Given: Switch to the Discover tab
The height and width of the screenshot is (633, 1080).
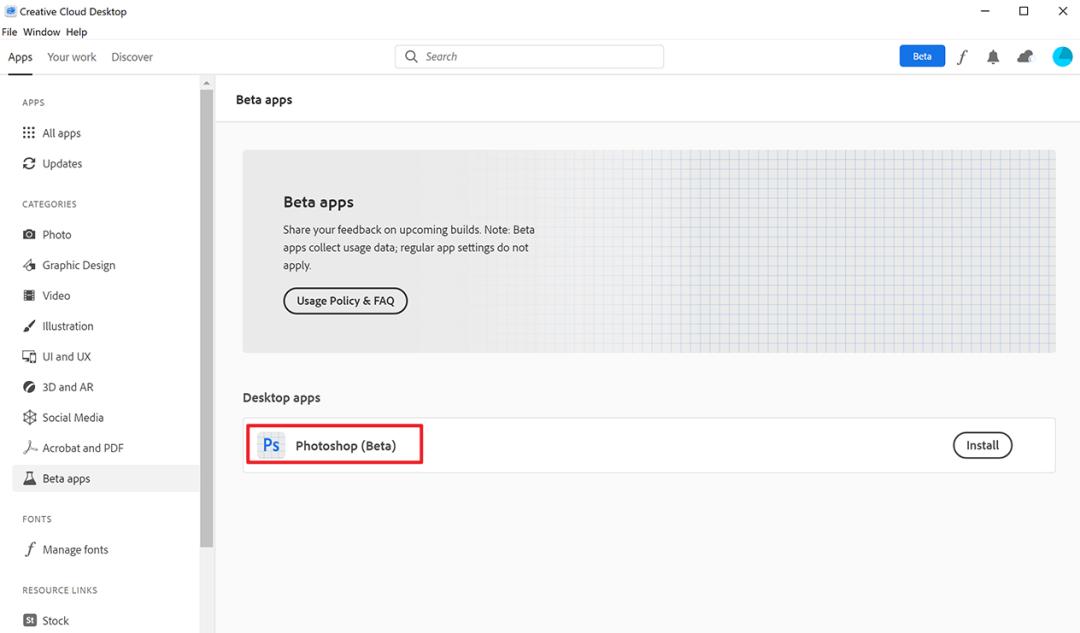Looking at the screenshot, I should [132, 57].
